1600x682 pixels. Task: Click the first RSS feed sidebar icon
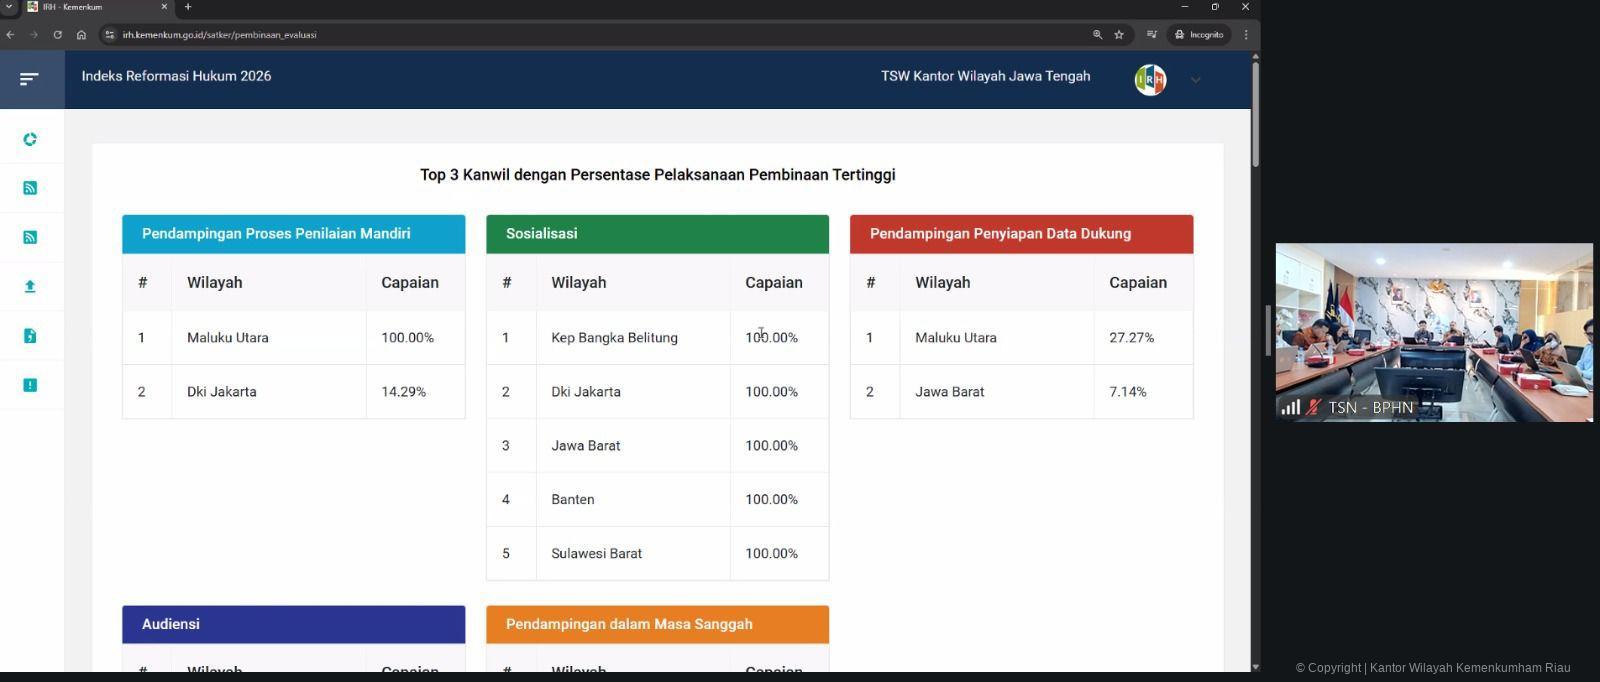click(30, 188)
